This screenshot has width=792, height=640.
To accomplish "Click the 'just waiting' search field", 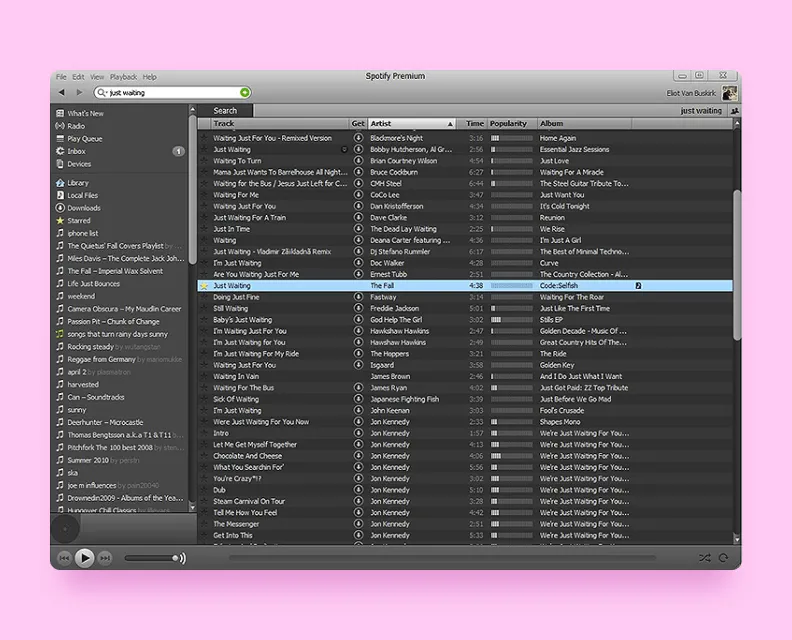I will pos(172,92).
